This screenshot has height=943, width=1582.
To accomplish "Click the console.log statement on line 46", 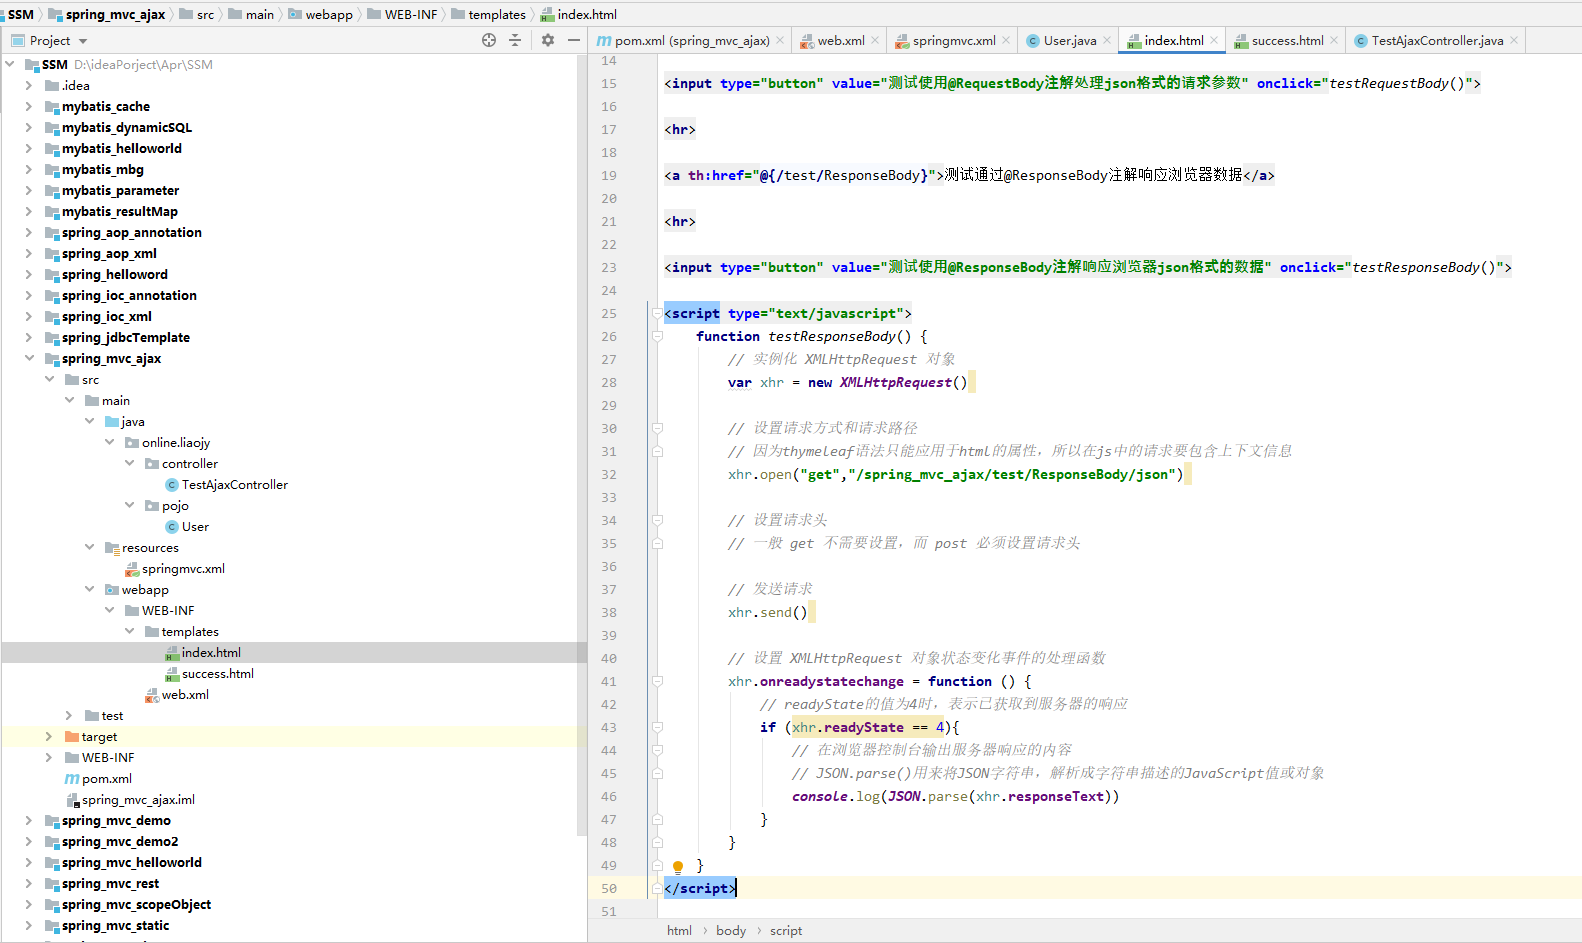I will 955,796.
